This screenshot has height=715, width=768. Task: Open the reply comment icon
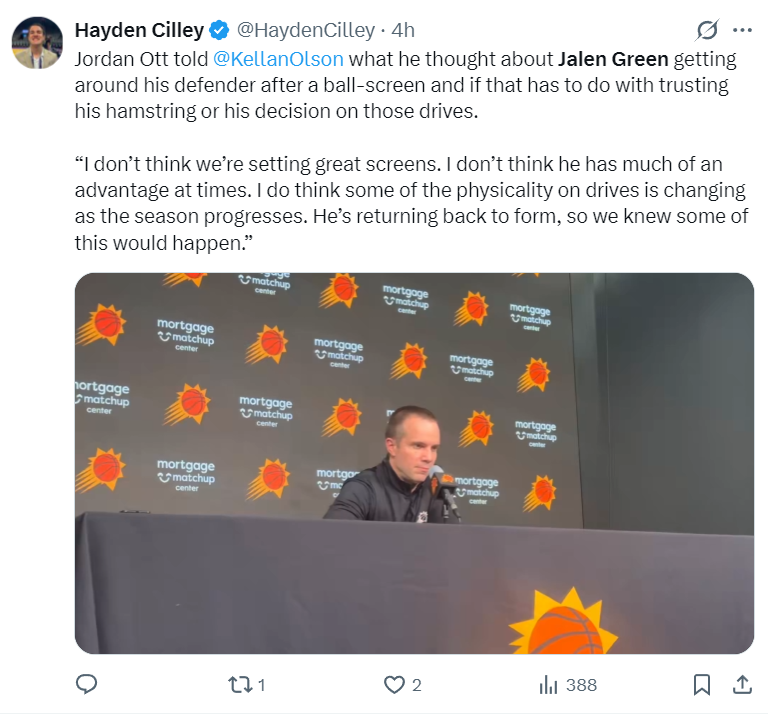87,684
